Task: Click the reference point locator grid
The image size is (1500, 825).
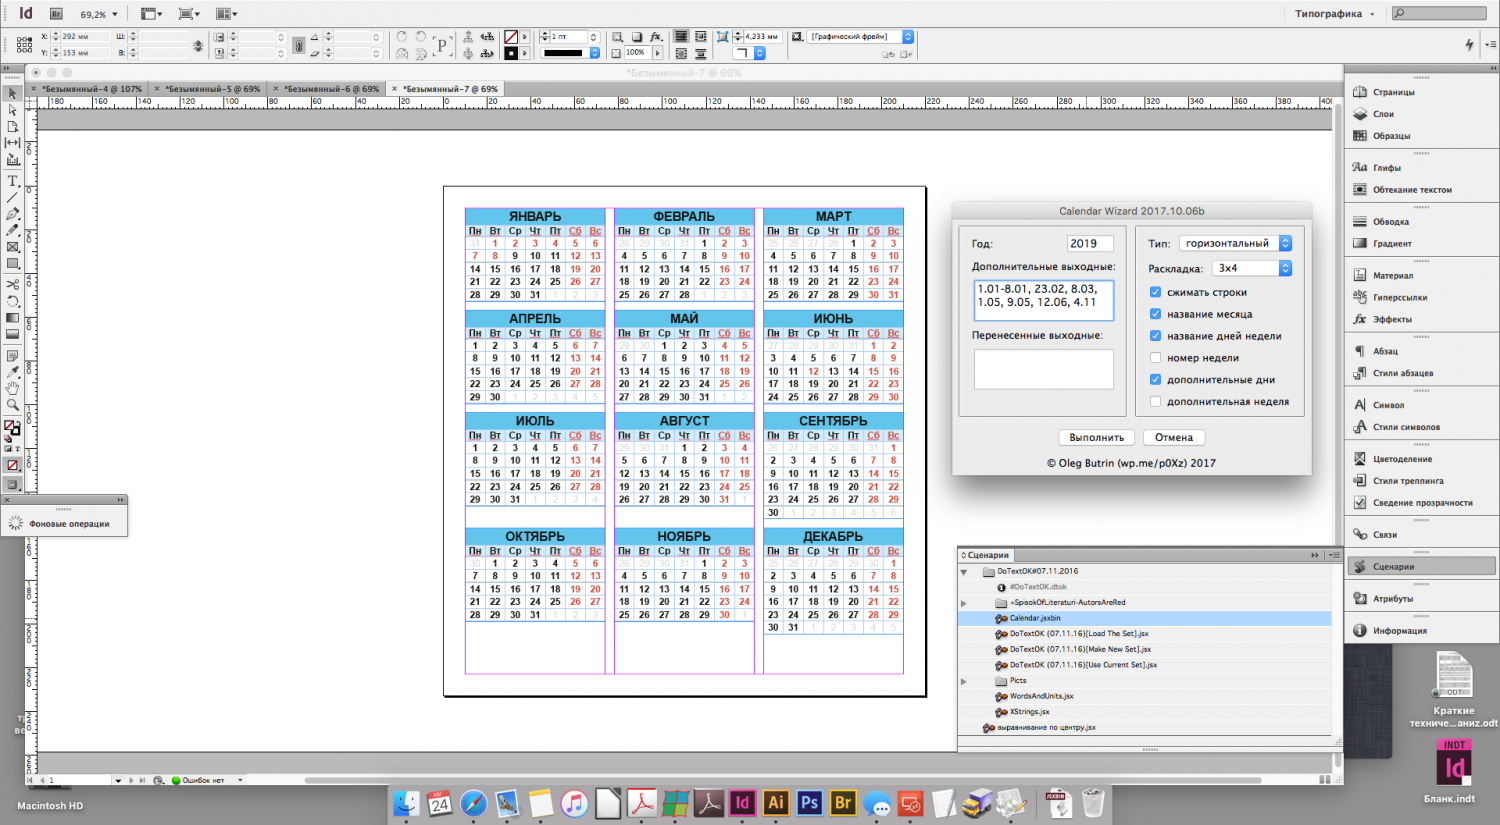Action: 24,45
